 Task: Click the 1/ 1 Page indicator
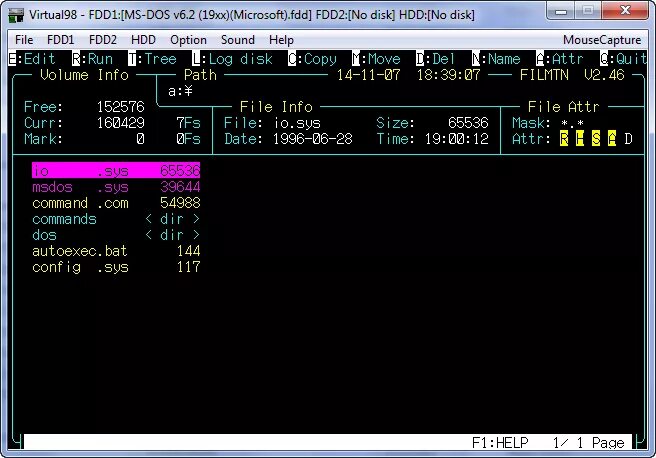588,442
